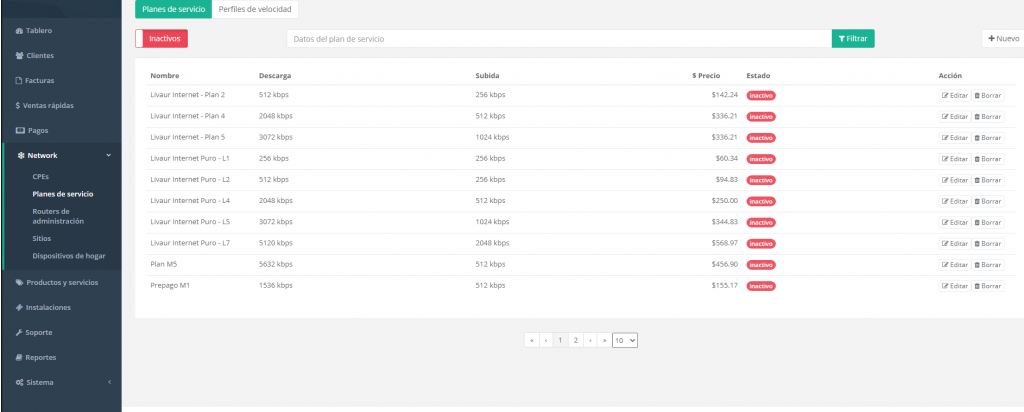Select page 2 in pagination
1024x412 pixels.
[575, 340]
